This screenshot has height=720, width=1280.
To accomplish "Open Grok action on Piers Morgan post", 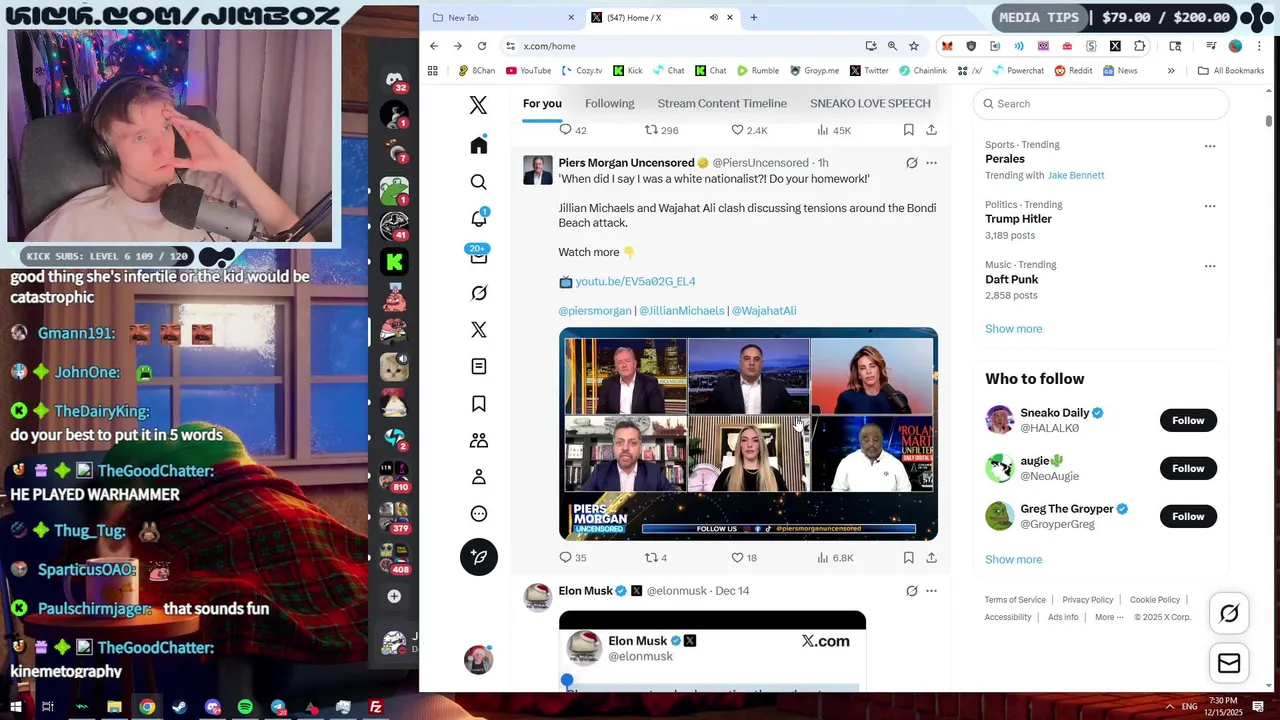I will [x=911, y=163].
